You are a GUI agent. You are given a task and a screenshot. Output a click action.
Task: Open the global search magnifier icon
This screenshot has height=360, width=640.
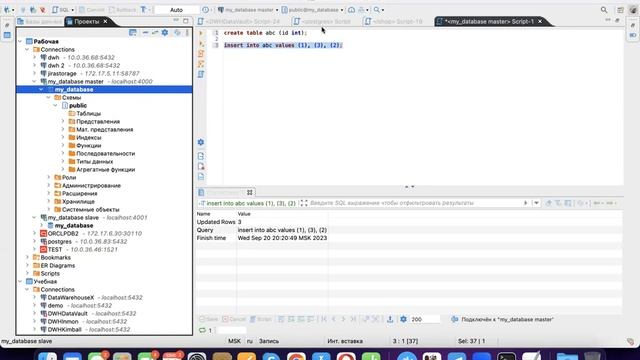tap(604, 10)
